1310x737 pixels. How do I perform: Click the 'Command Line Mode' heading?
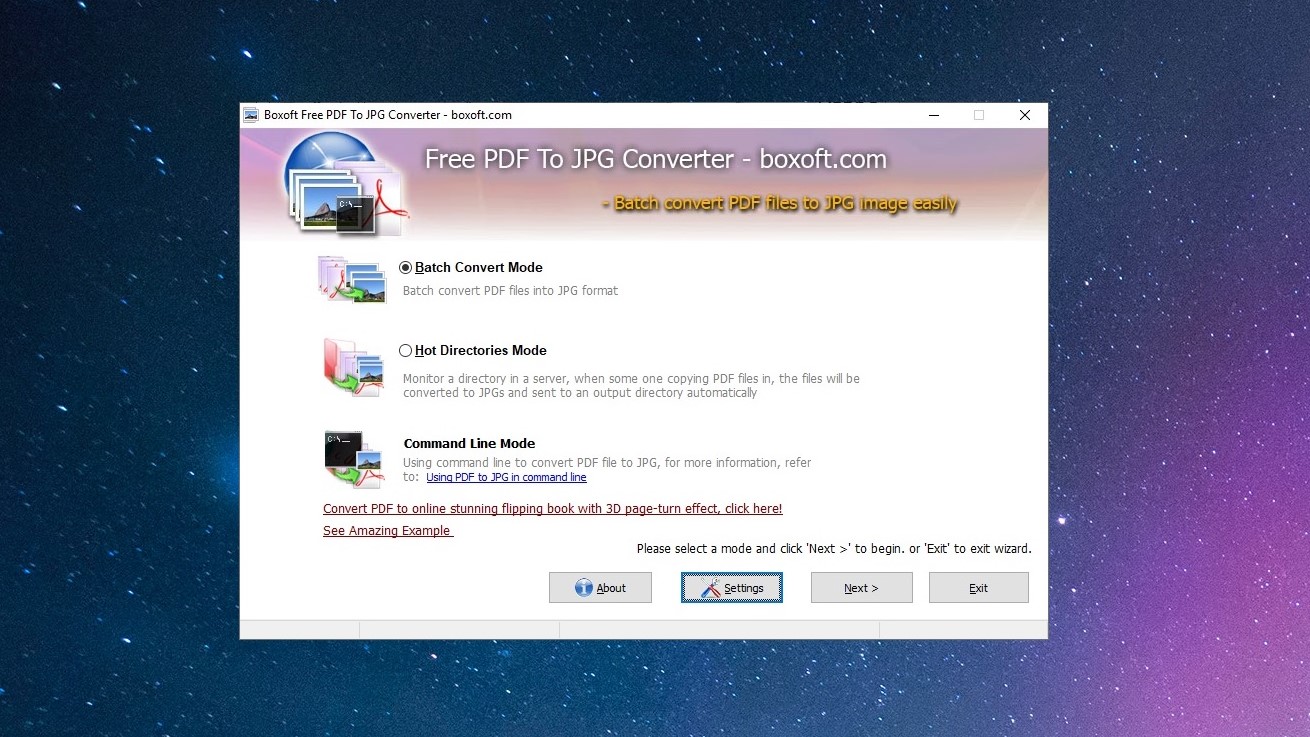click(x=469, y=443)
